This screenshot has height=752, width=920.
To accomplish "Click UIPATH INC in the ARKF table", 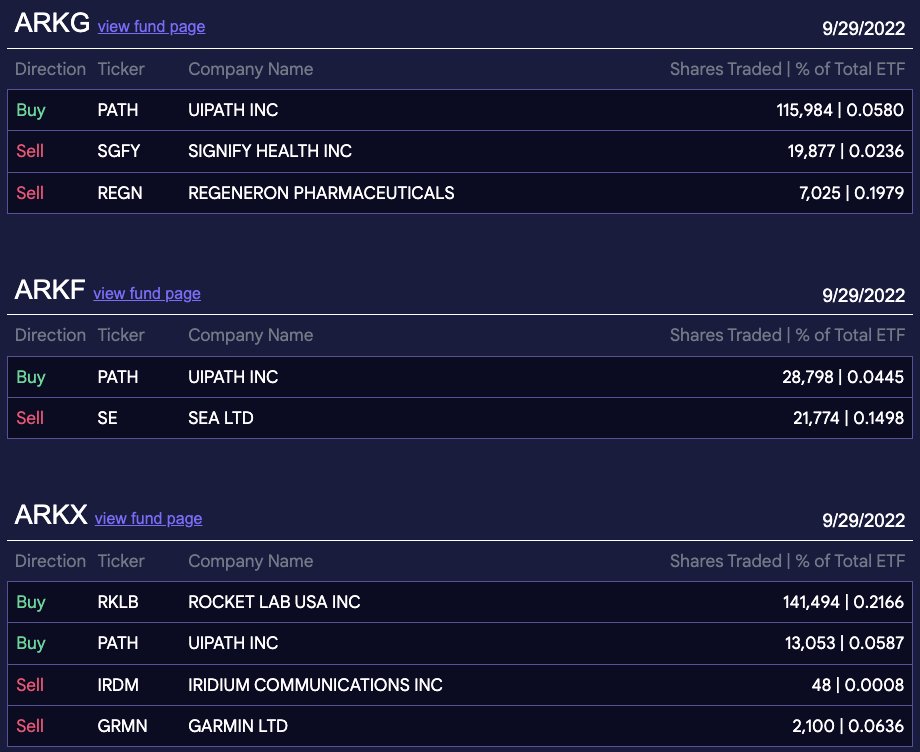I will click(233, 377).
